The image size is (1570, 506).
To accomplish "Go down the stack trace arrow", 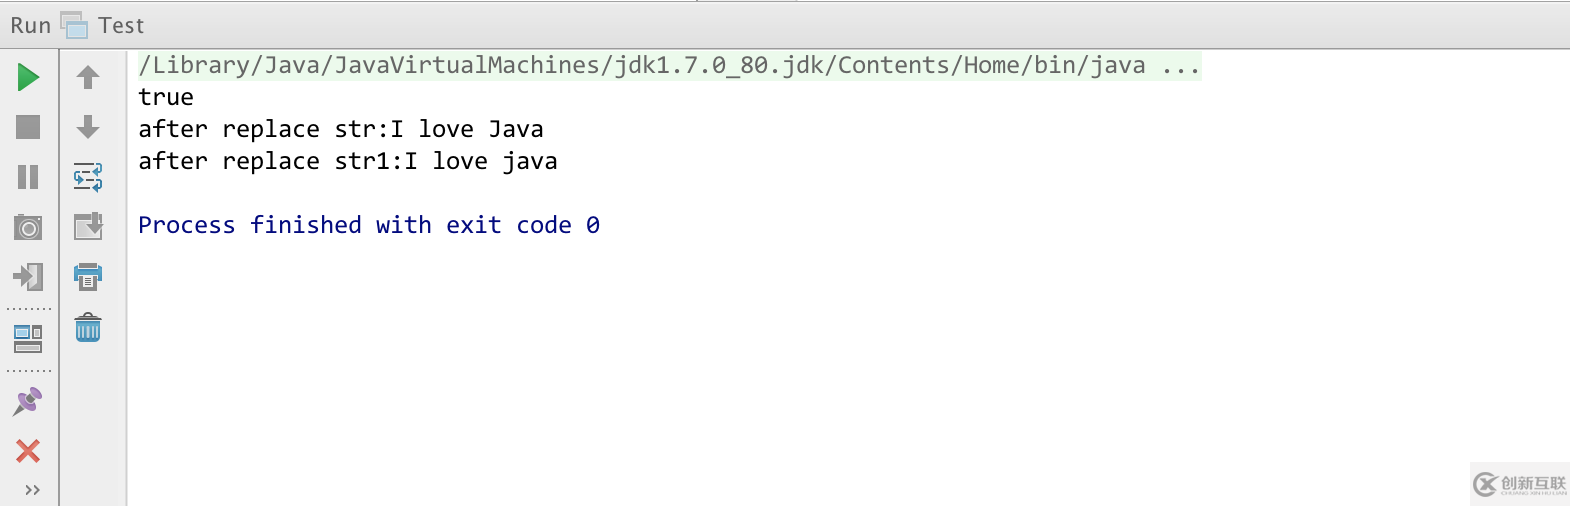I will (x=88, y=127).
